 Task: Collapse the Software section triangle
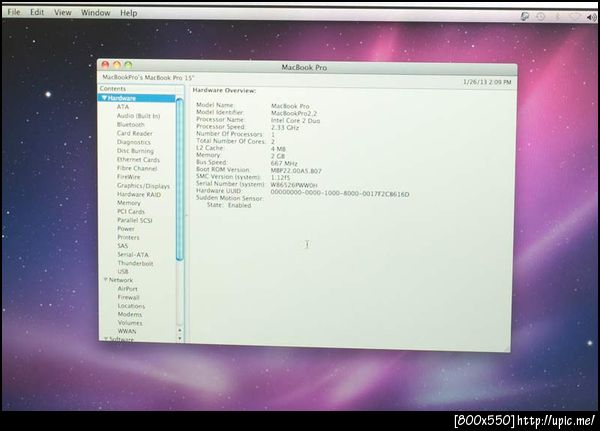[106, 339]
